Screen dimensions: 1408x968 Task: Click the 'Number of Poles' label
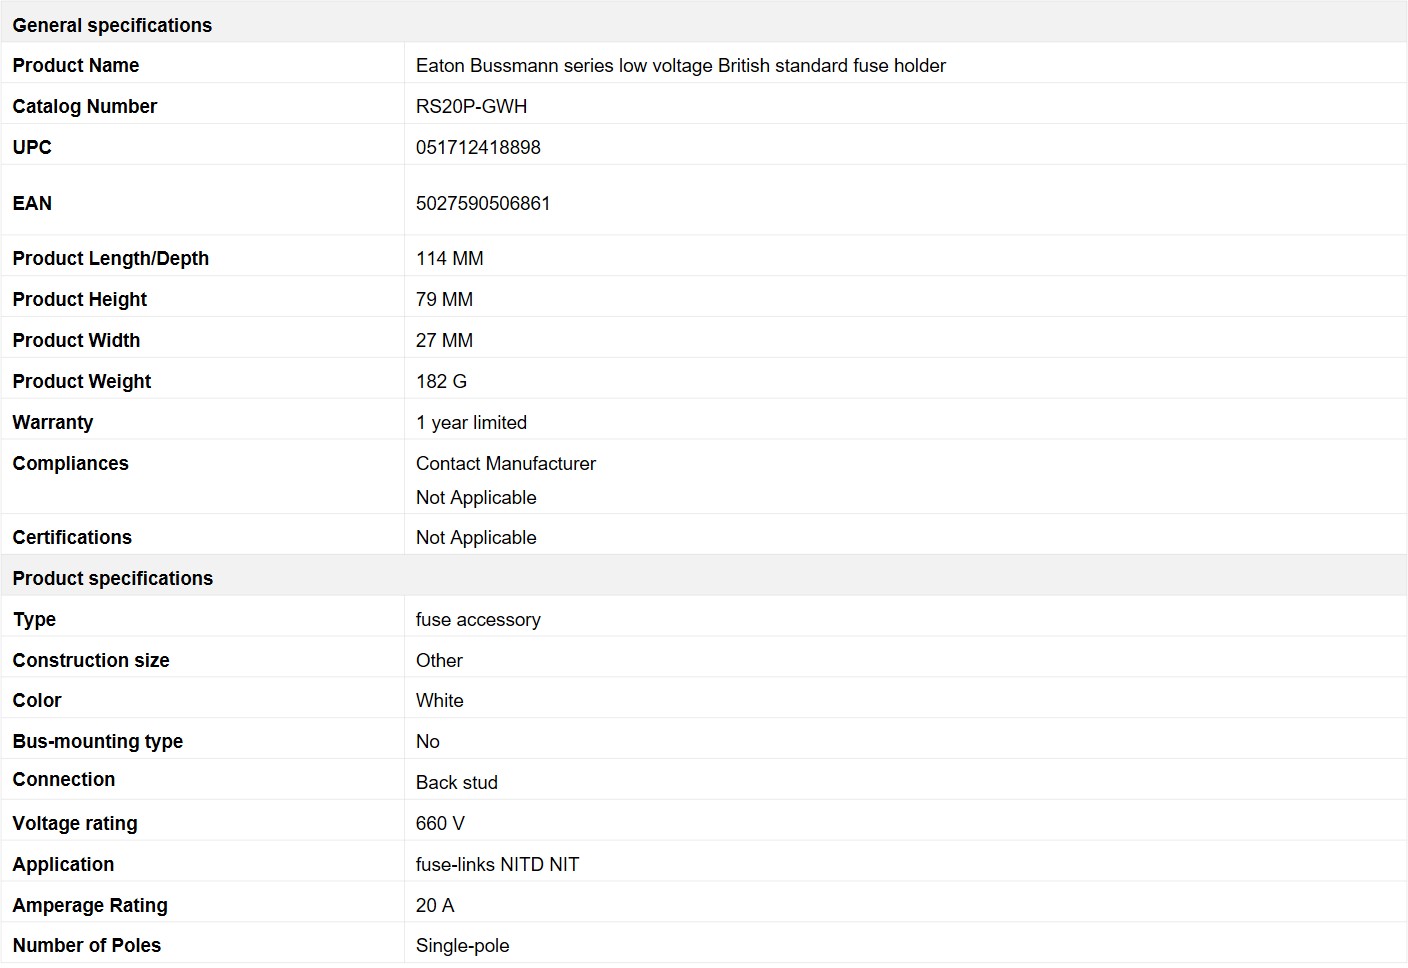(87, 945)
